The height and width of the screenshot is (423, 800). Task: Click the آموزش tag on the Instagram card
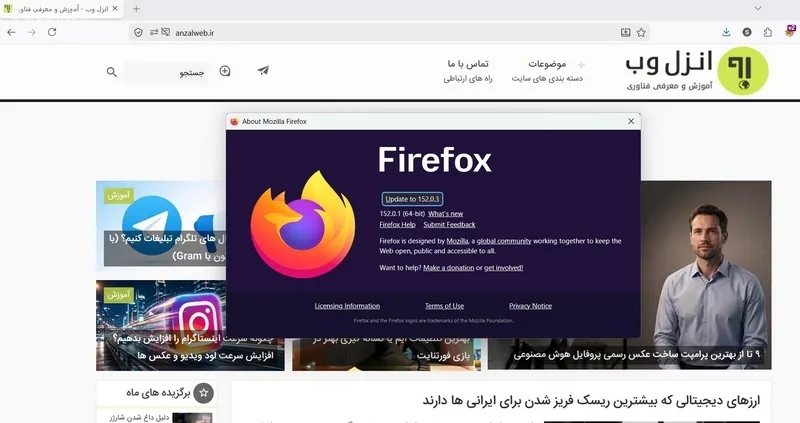click(x=119, y=294)
